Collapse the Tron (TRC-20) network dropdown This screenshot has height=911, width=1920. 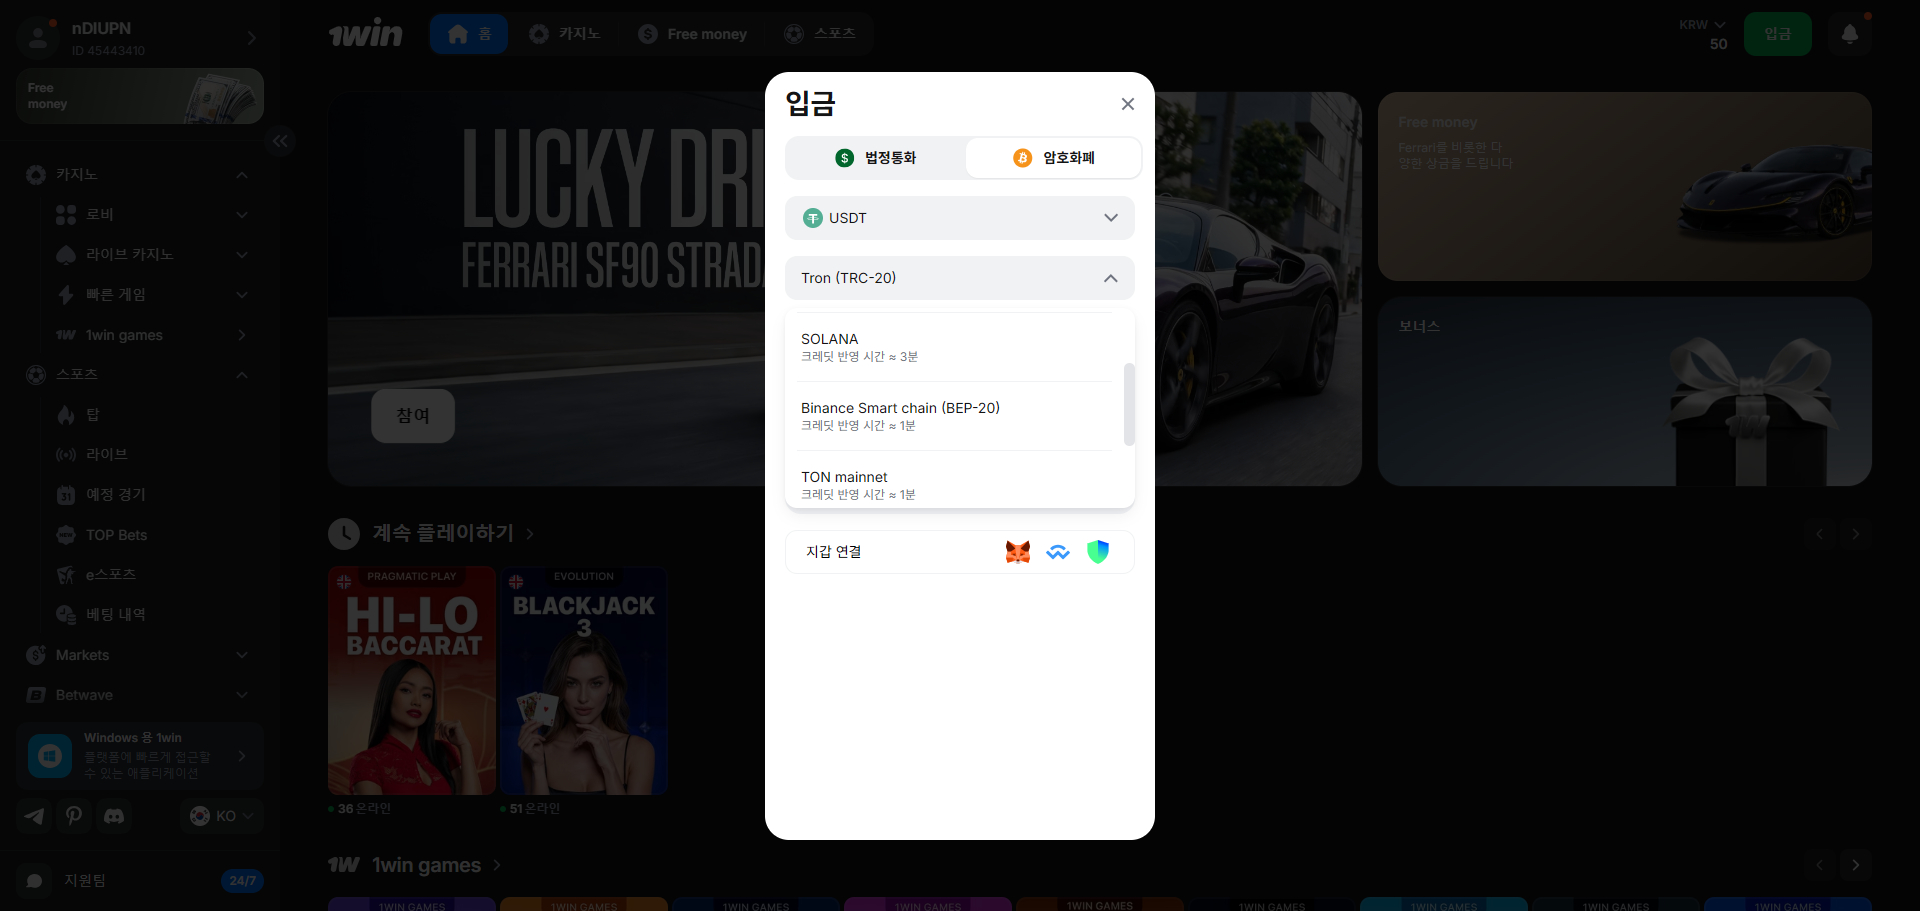point(960,278)
